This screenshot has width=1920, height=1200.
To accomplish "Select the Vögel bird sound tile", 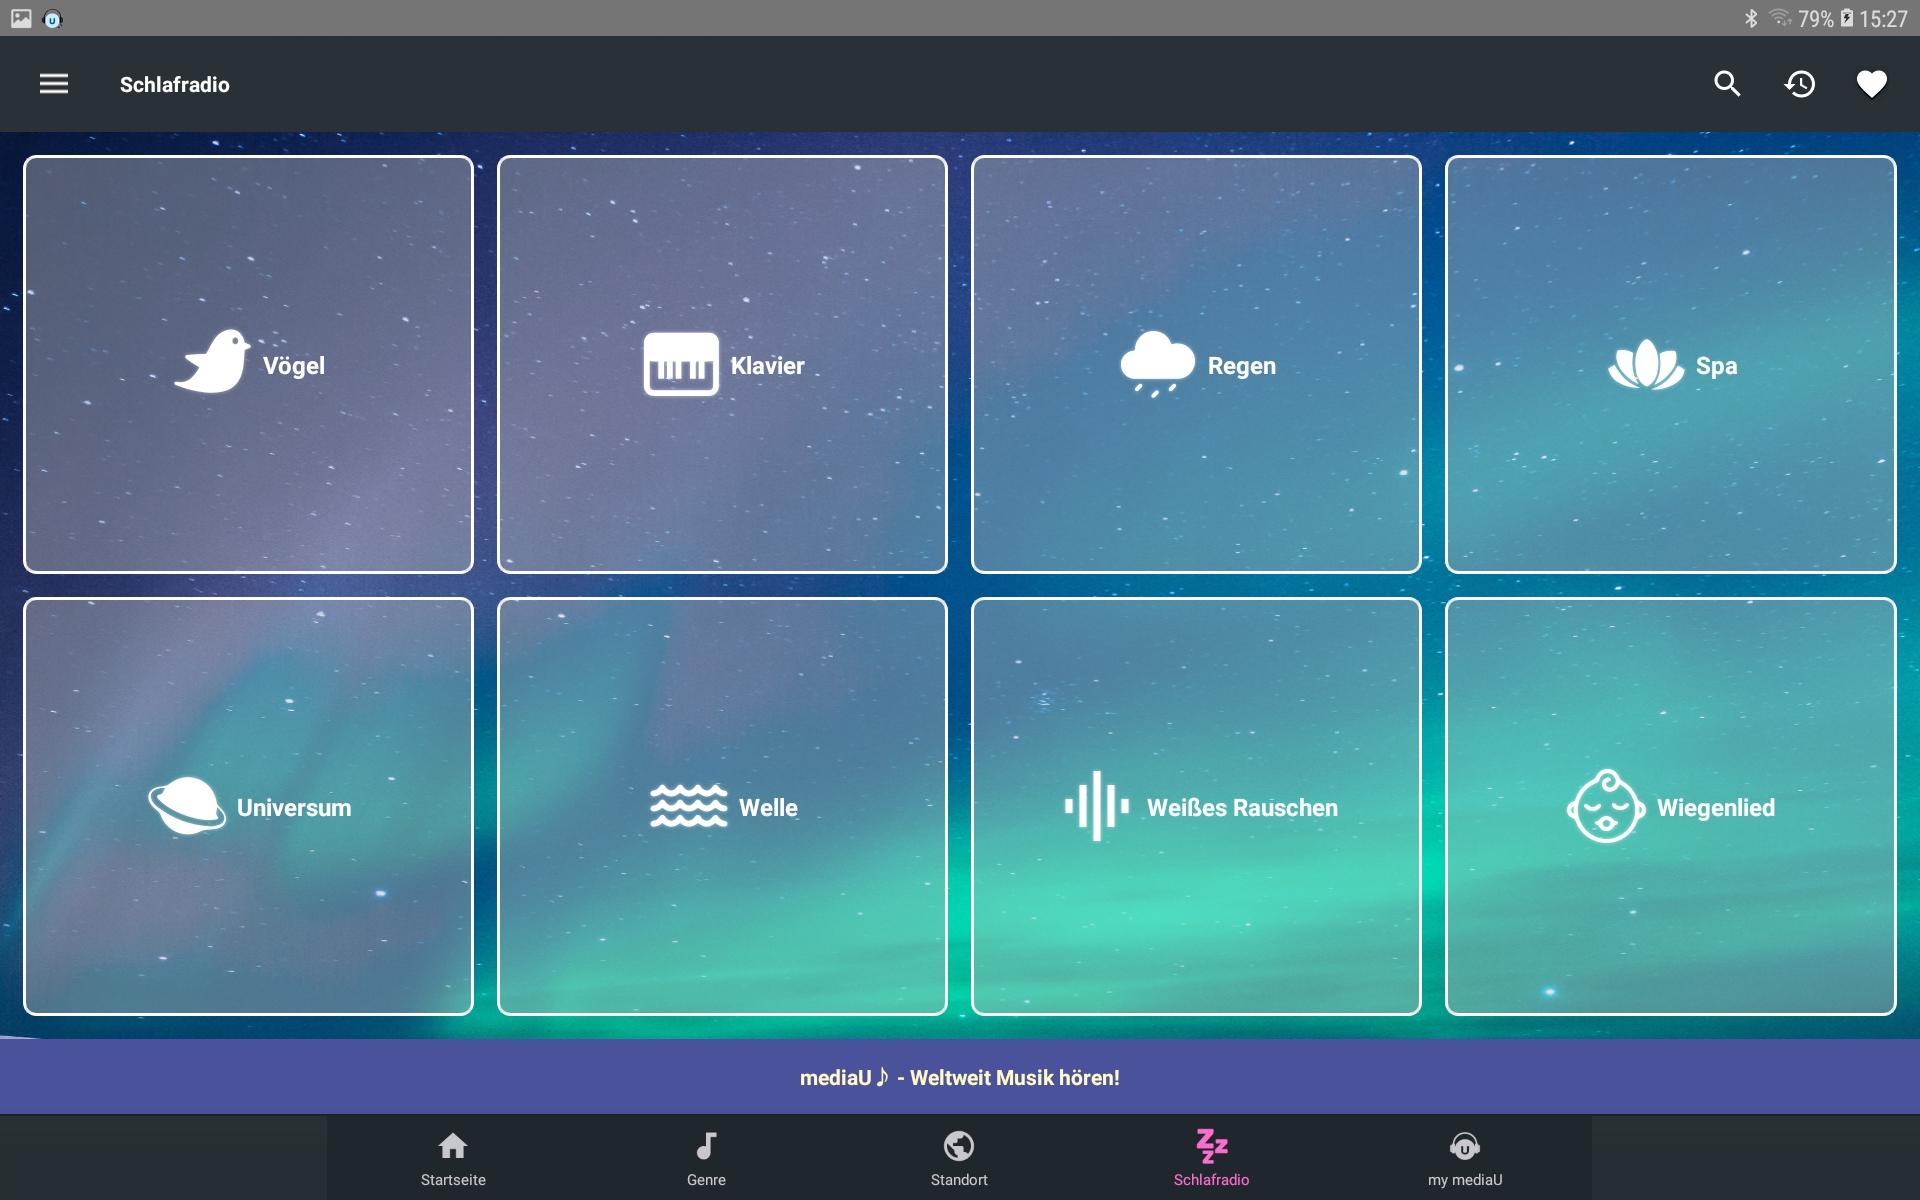I will pyautogui.click(x=248, y=365).
